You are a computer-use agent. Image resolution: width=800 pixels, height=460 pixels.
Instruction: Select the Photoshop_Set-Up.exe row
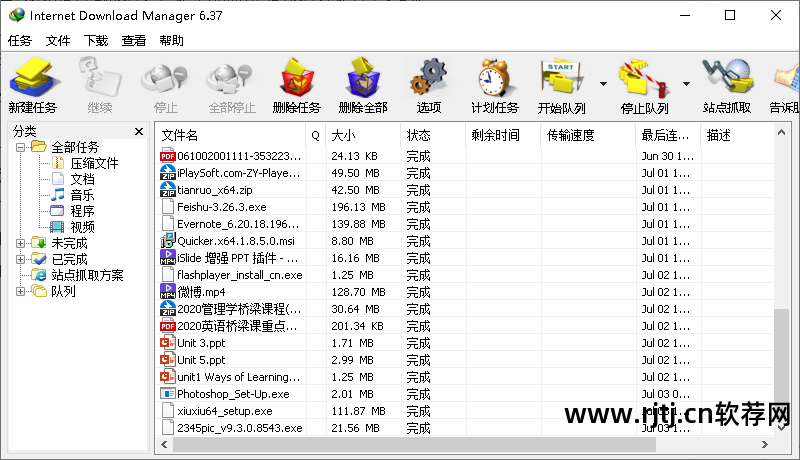(x=464, y=394)
